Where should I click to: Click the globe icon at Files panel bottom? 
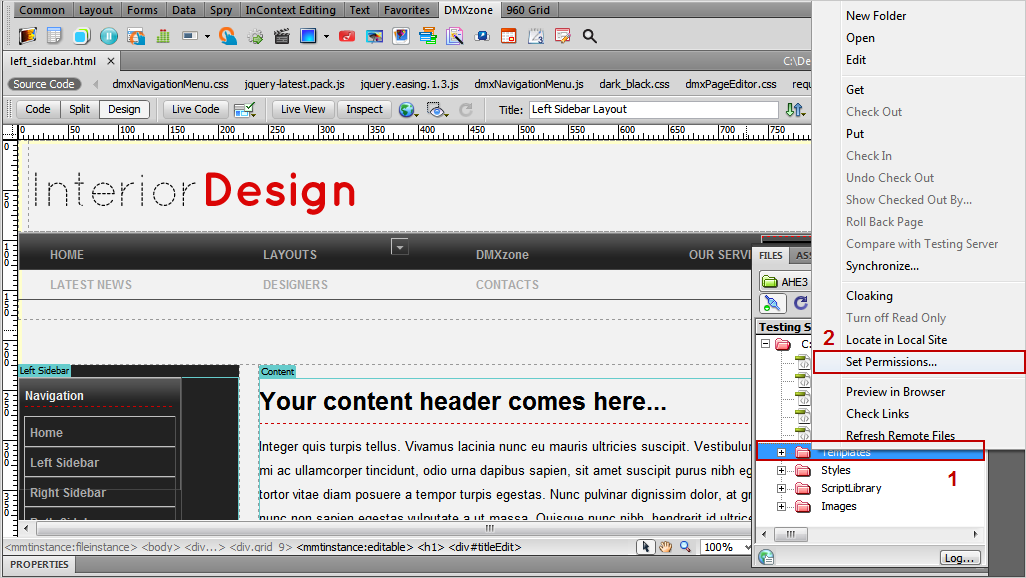766,557
